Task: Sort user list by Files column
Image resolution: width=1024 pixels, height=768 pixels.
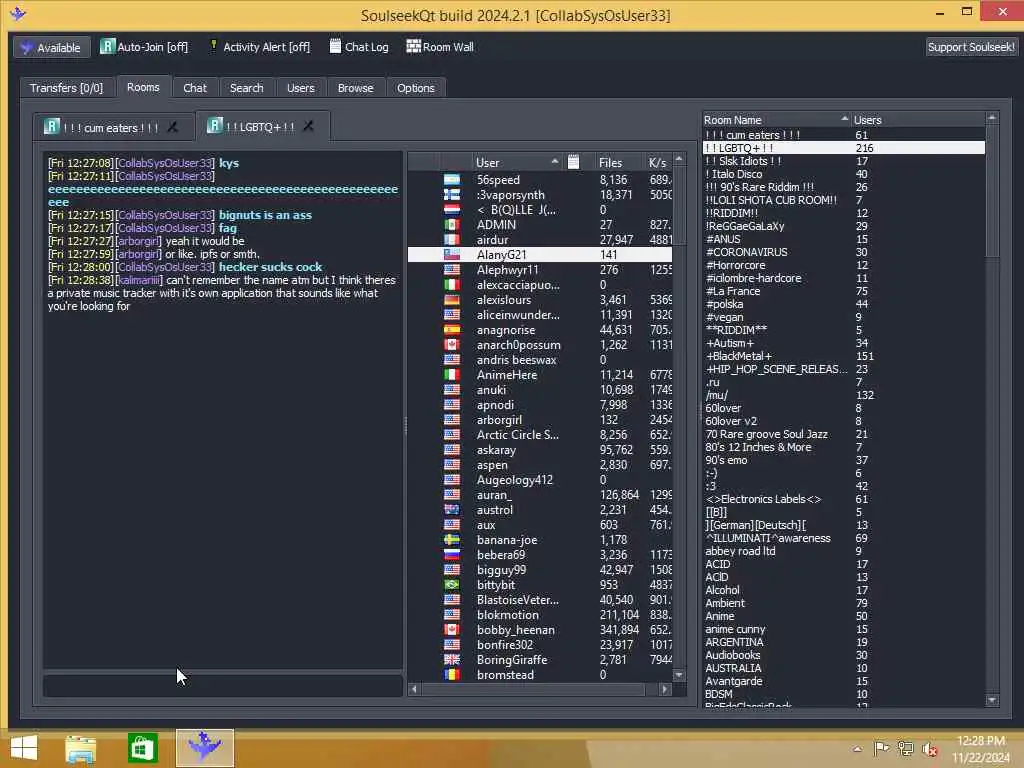Action: coord(614,163)
